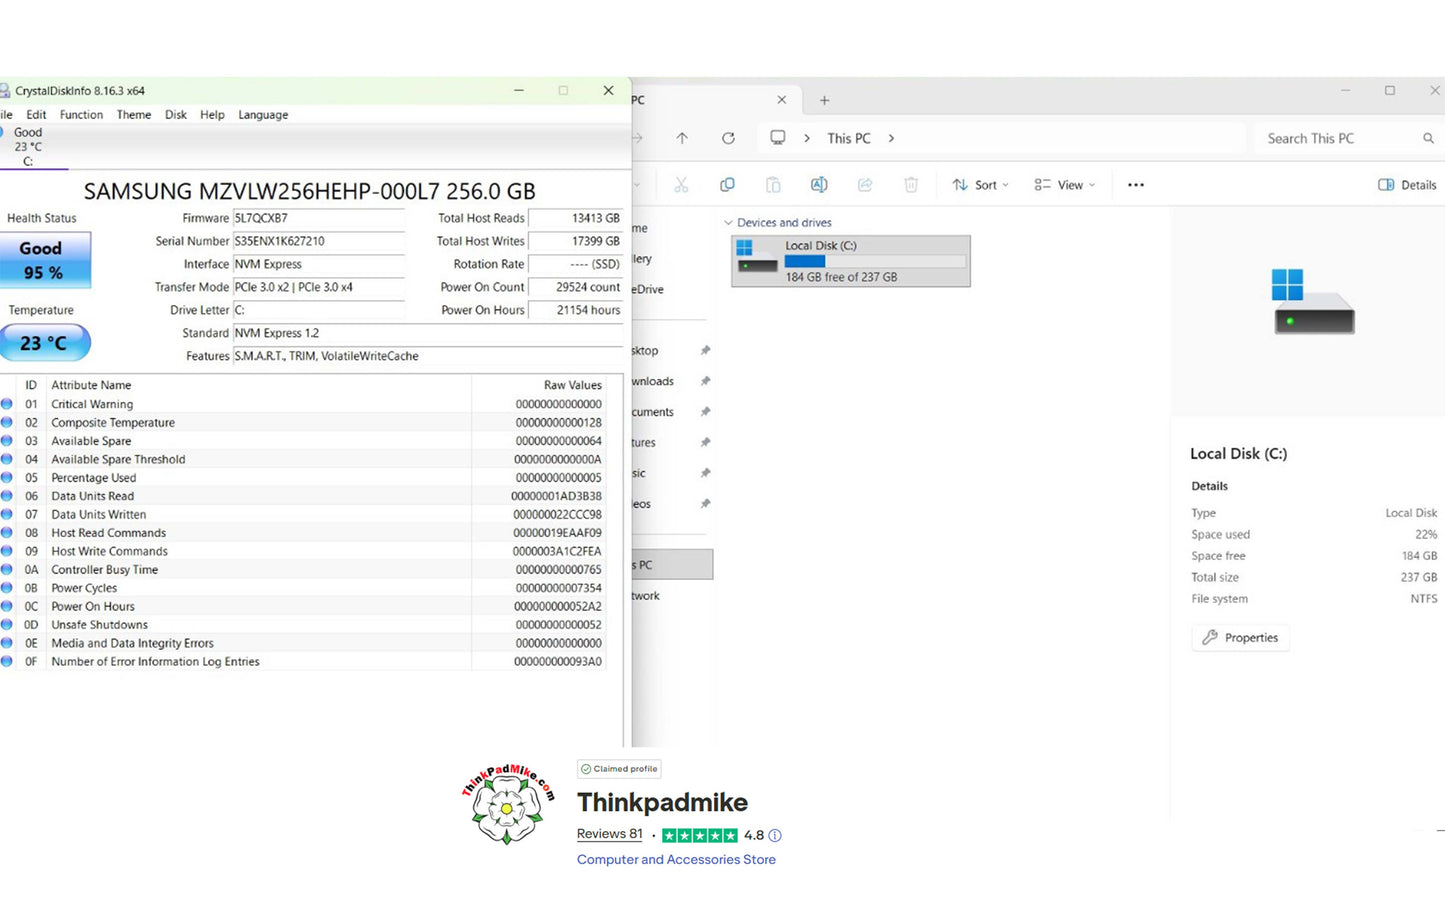Select the Composite Temperature attribute row
Image resolution: width=1445 pixels, height=908 pixels.
pyautogui.click(x=303, y=423)
